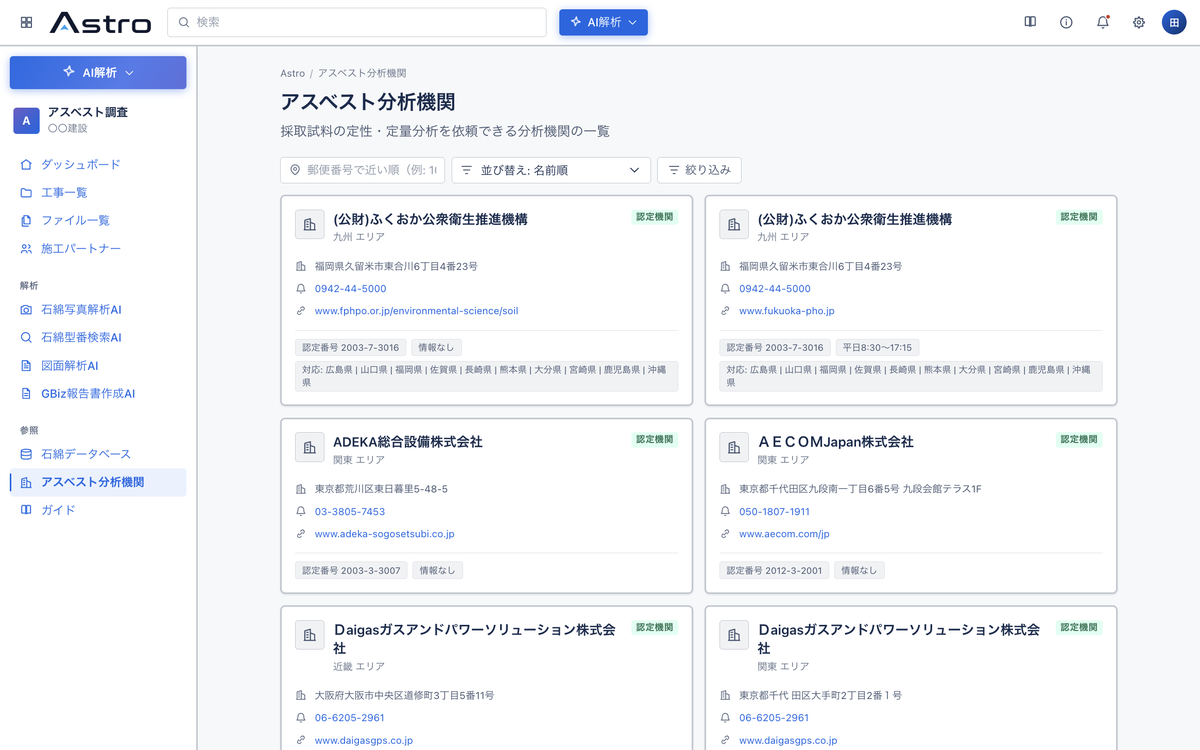Click the ＡＥＣＯＭJapan株式会社 card title

coord(835,441)
